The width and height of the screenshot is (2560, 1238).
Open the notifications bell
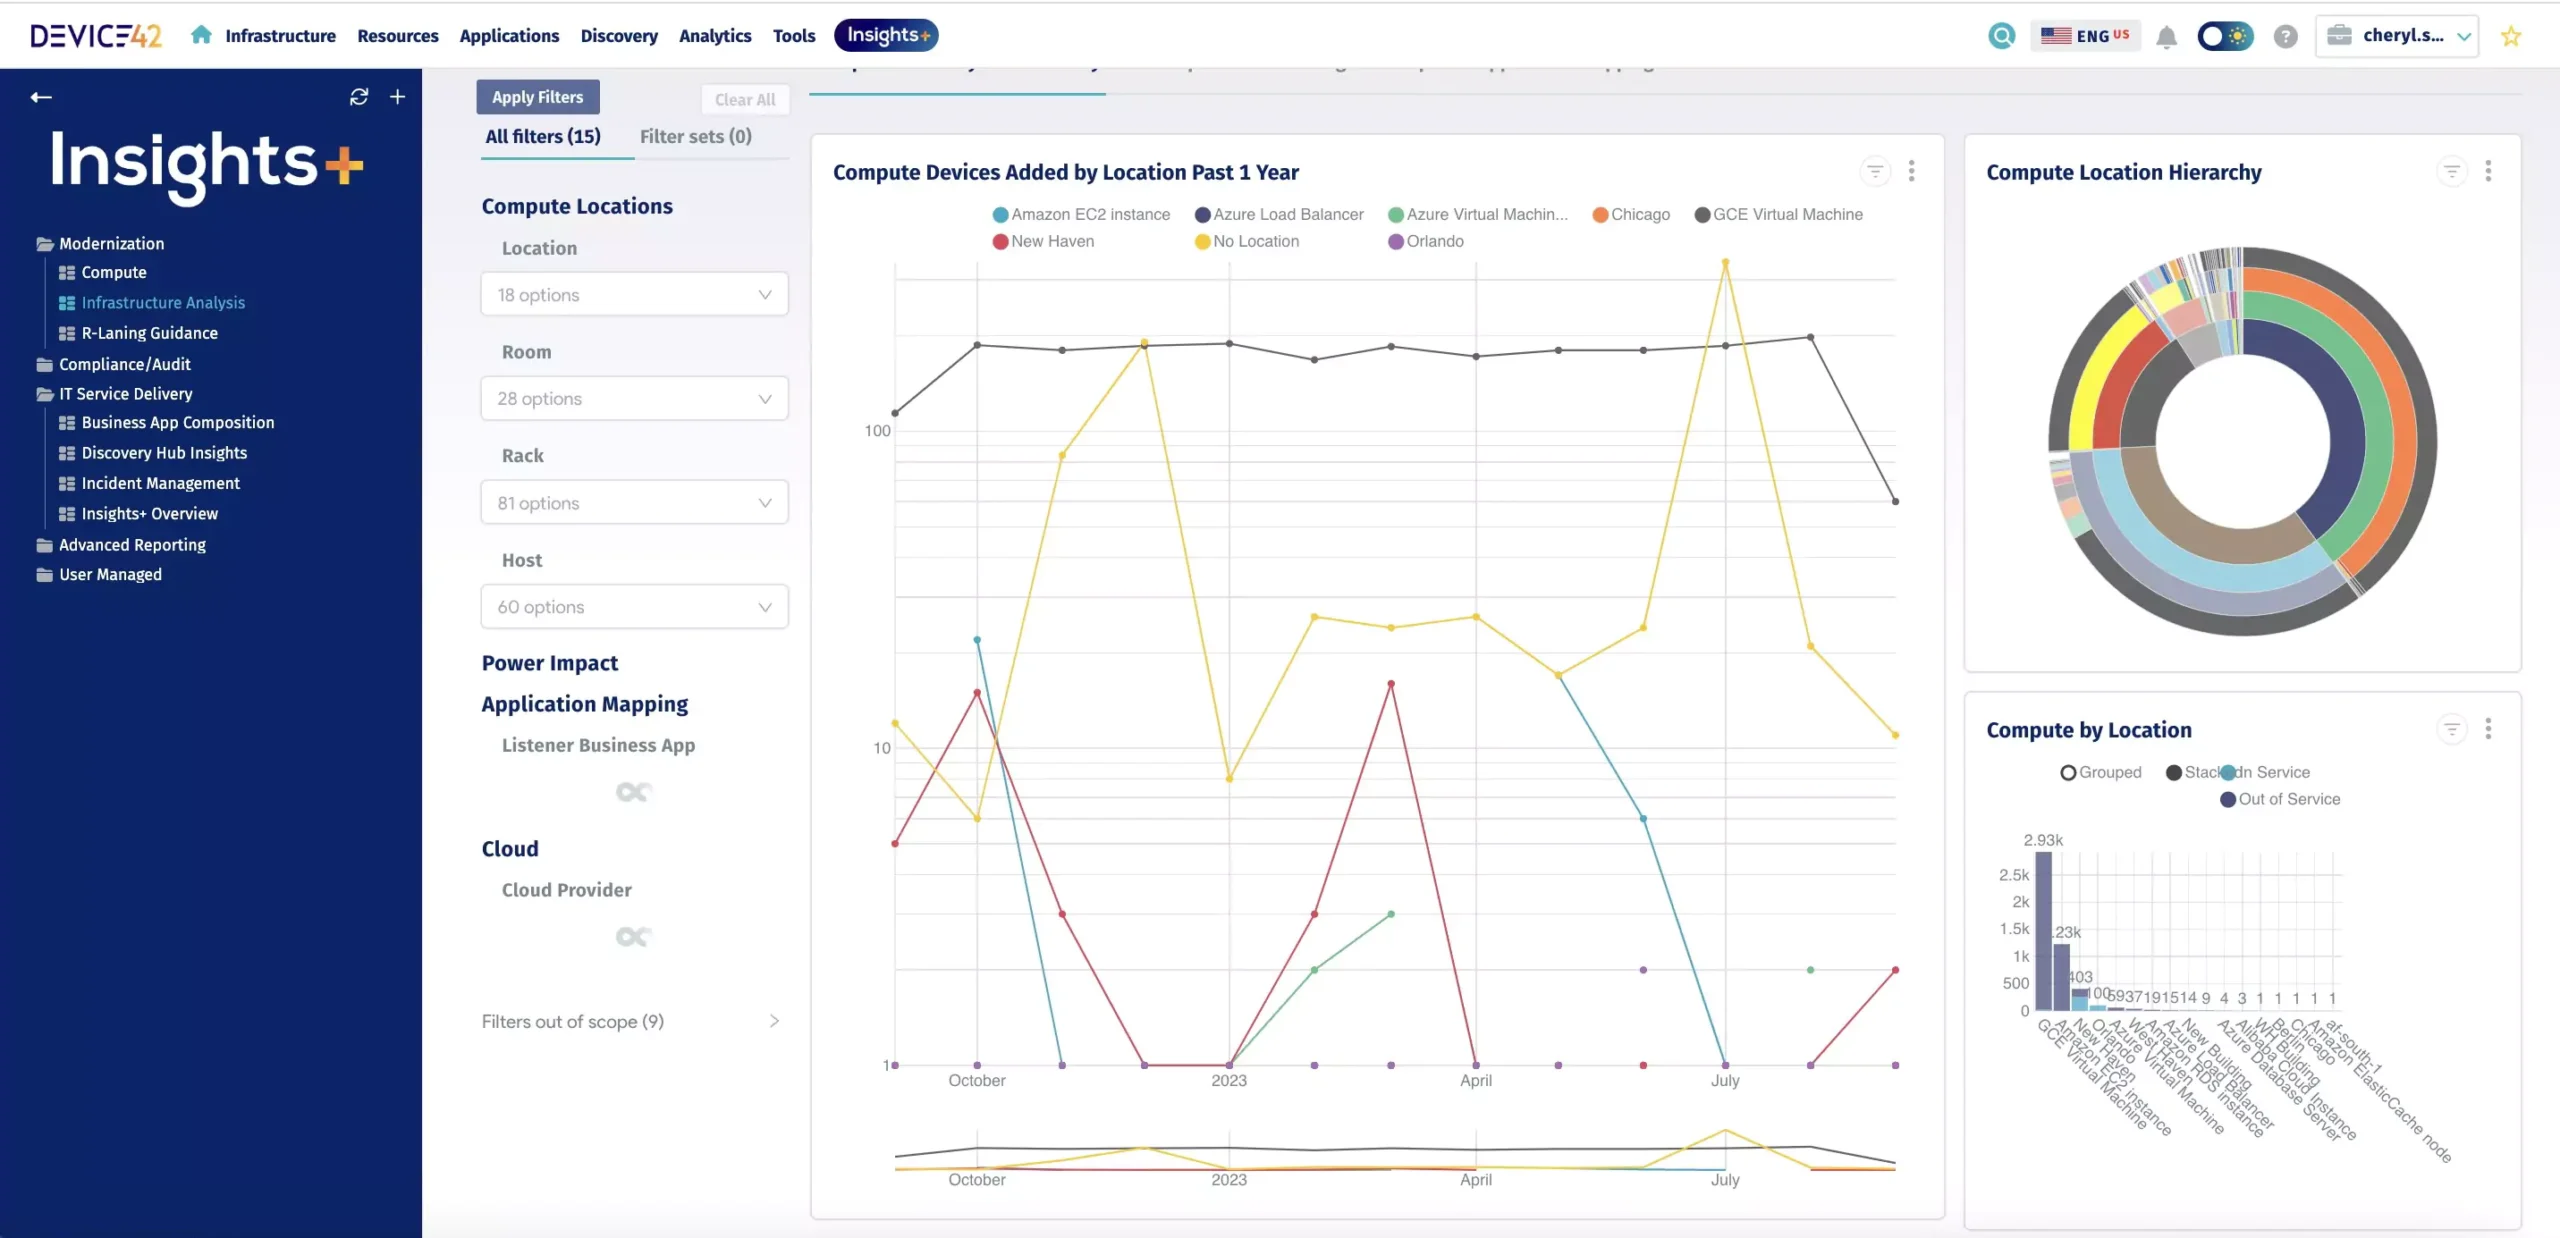(2166, 37)
